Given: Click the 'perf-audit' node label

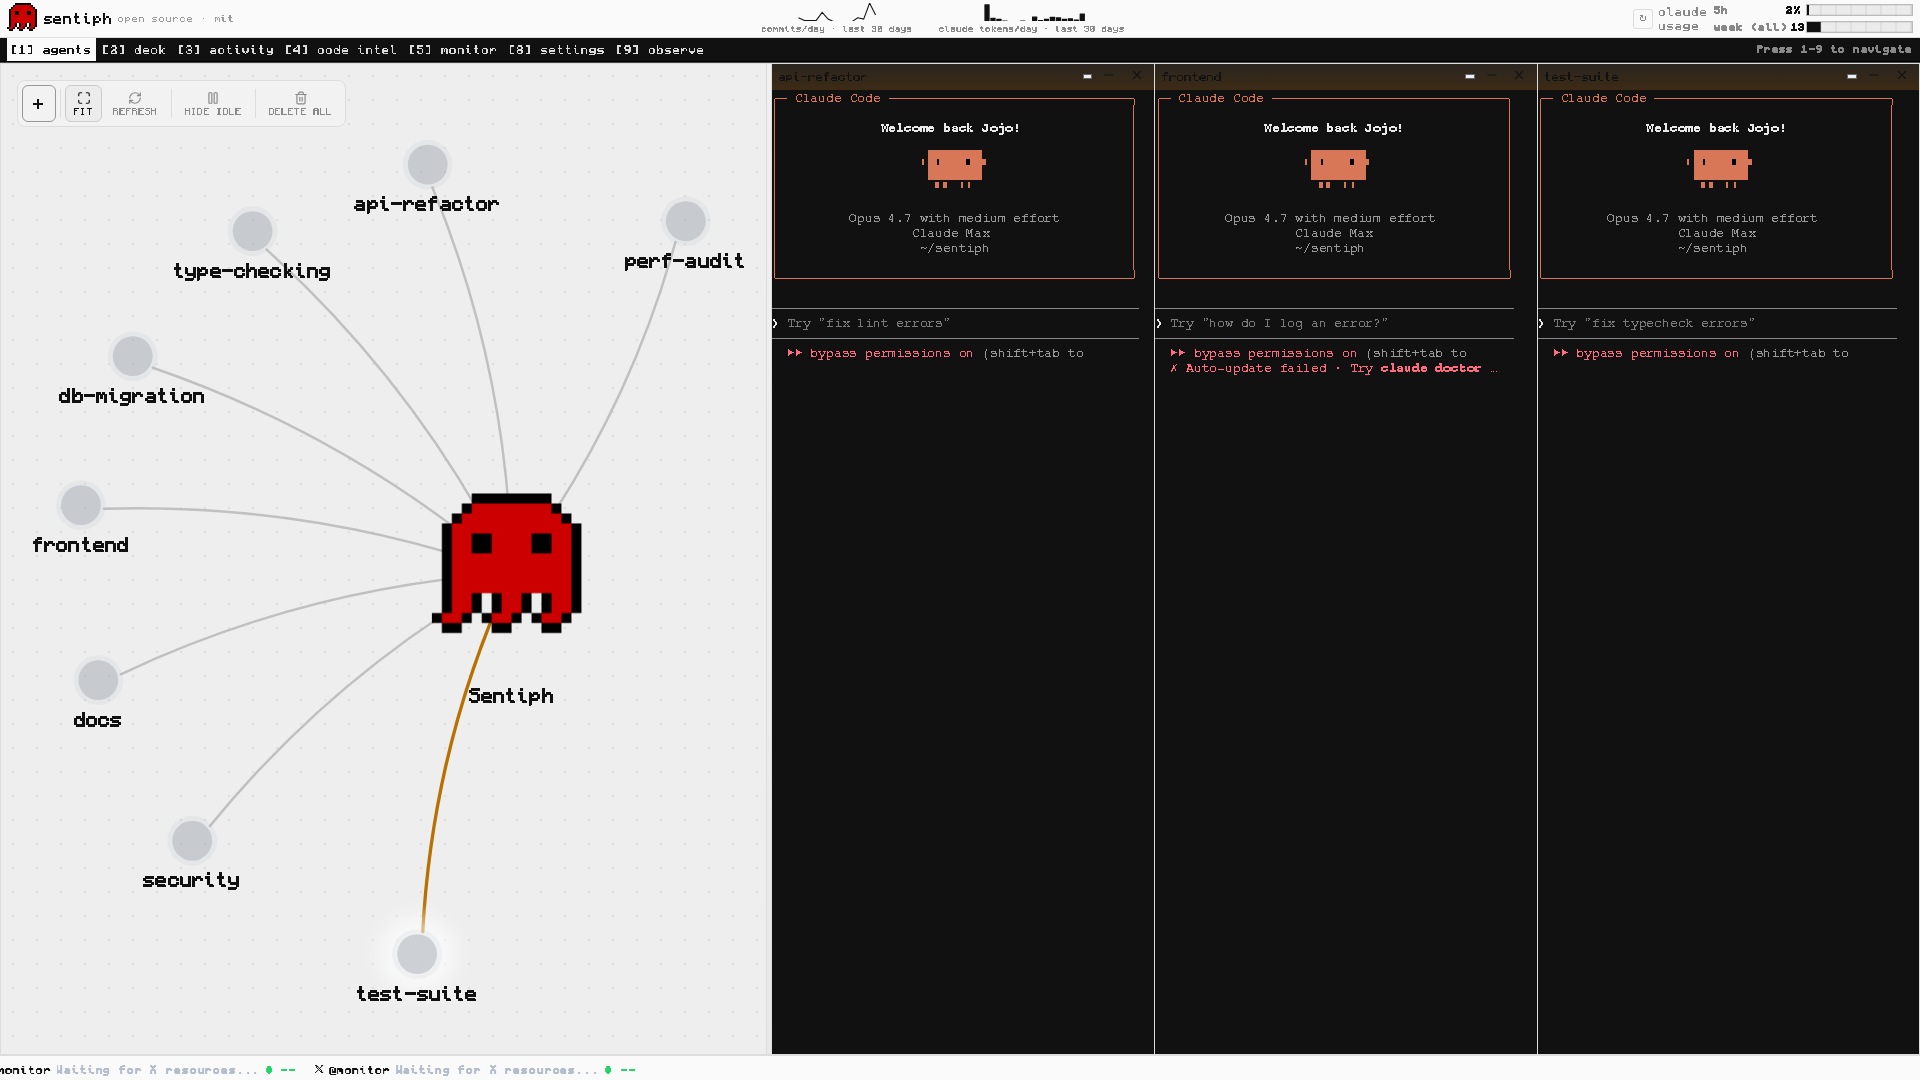Looking at the screenshot, I should click(684, 261).
